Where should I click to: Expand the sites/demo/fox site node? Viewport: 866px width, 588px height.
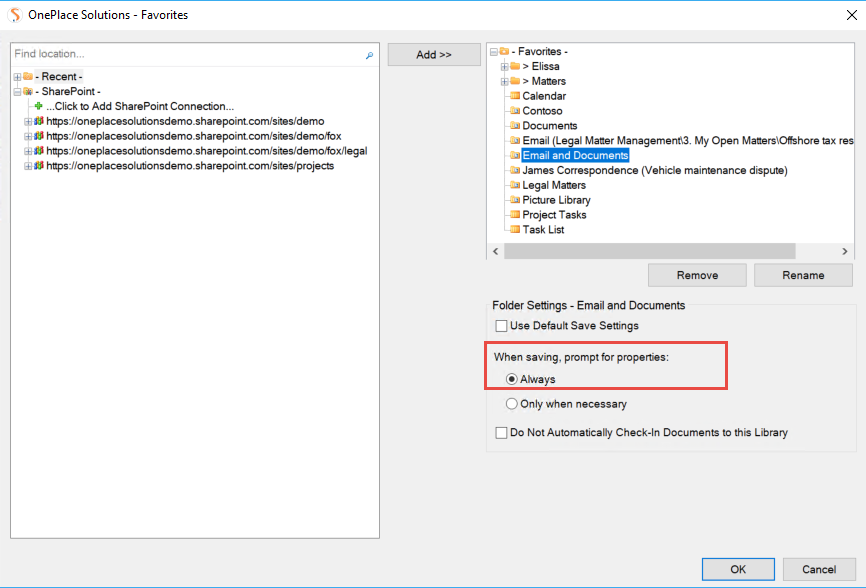click(28, 136)
